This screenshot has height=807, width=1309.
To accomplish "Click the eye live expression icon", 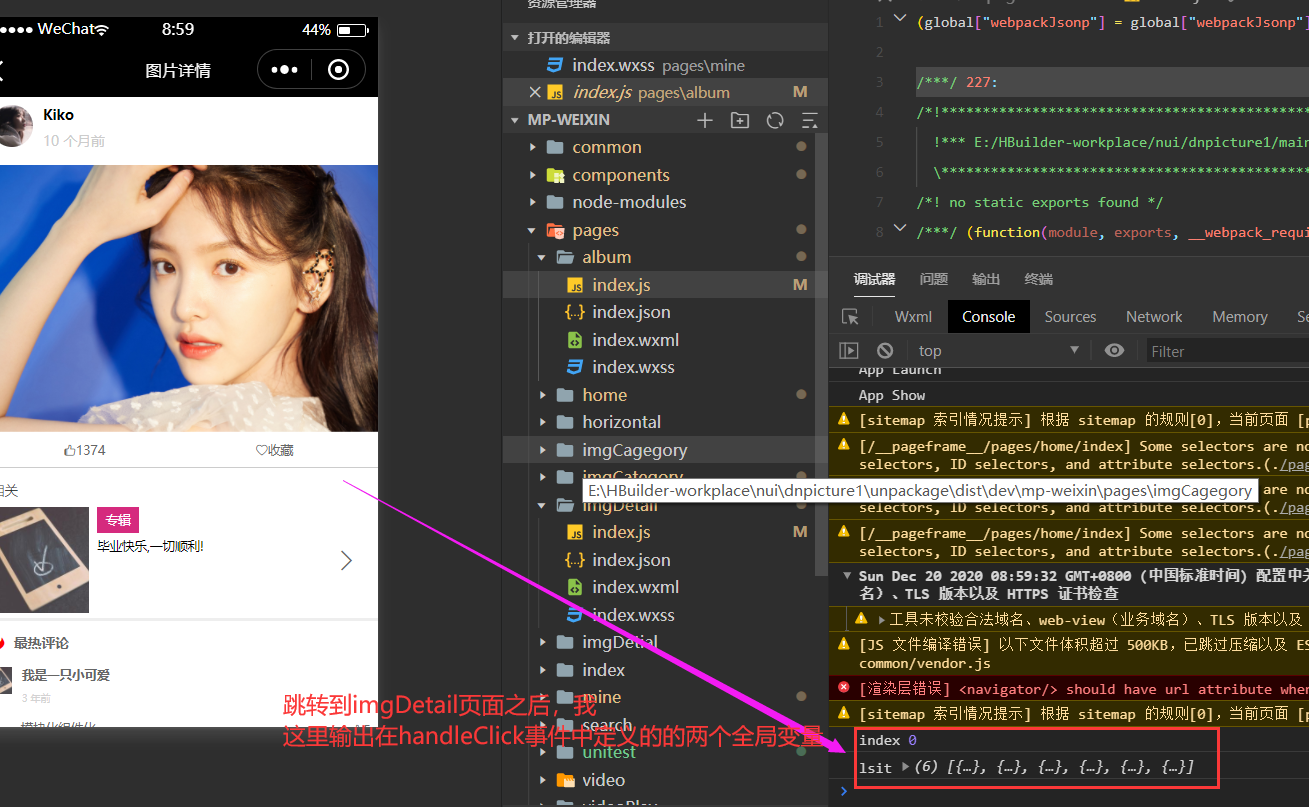I will tap(1114, 350).
